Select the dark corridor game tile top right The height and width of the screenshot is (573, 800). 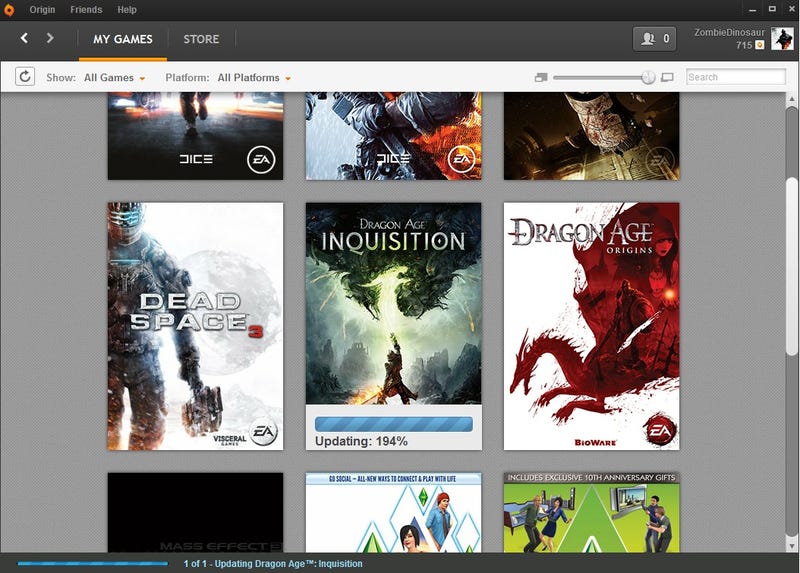click(591, 136)
